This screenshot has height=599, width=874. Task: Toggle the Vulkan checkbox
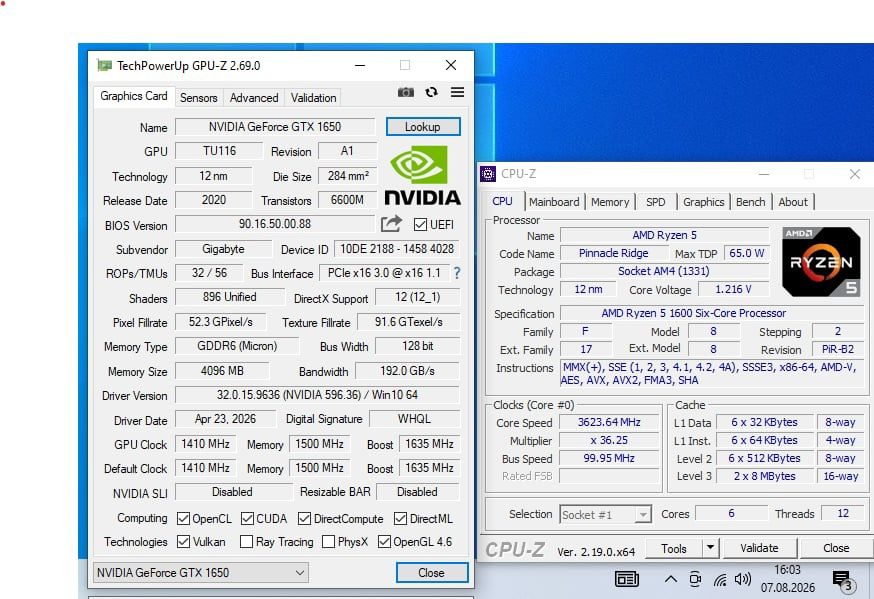(x=183, y=542)
